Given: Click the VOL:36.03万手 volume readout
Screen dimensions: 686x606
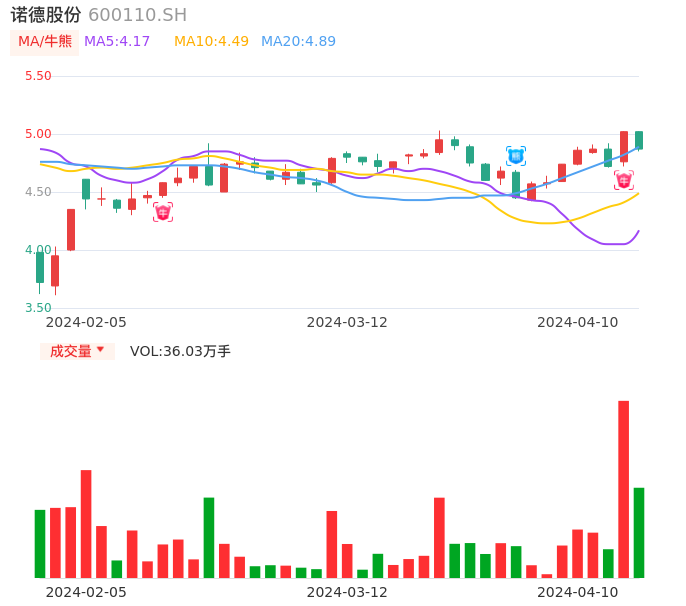Looking at the screenshot, I should [180, 351].
